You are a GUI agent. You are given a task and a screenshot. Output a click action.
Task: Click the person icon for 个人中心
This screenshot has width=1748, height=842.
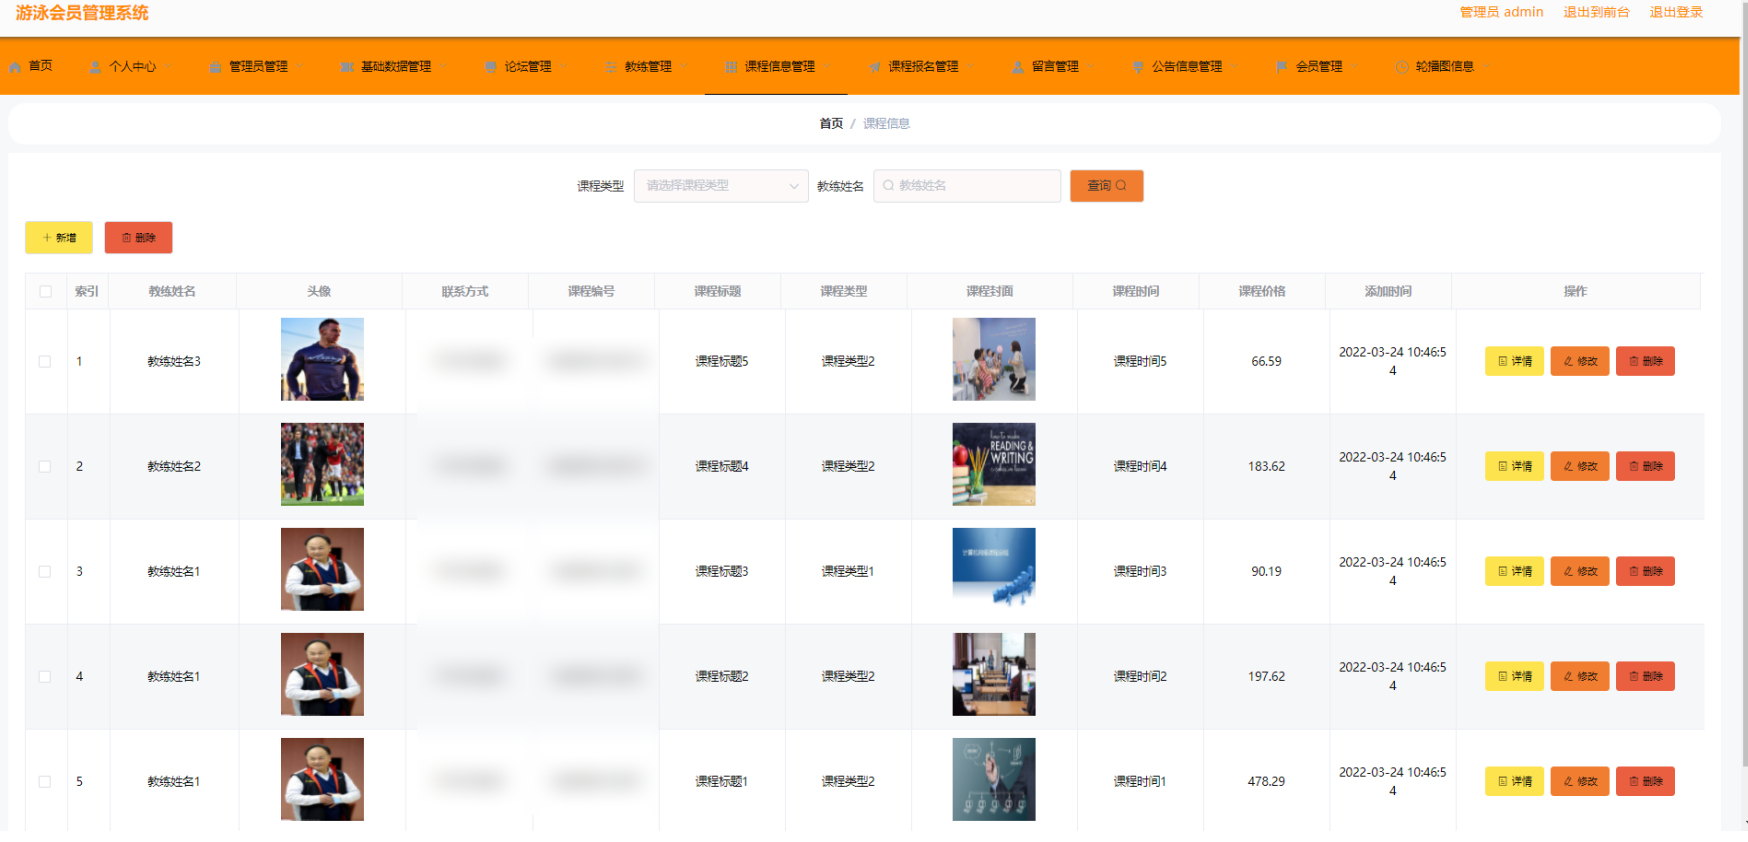coord(95,67)
